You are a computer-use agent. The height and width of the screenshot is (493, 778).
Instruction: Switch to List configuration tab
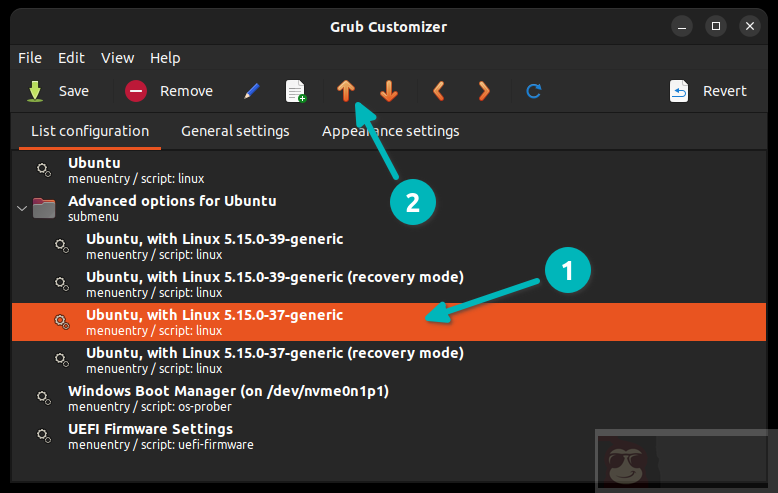[x=90, y=131]
